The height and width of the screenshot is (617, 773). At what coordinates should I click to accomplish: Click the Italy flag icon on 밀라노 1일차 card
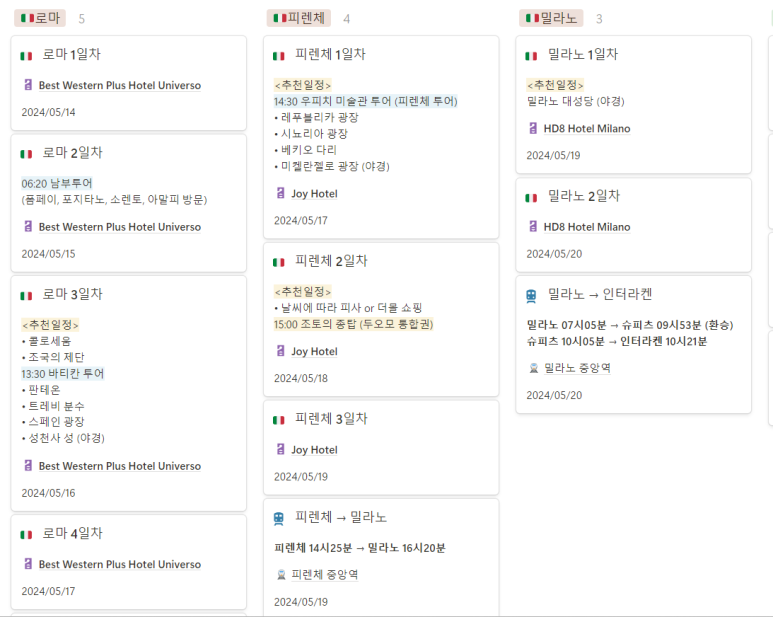531,56
